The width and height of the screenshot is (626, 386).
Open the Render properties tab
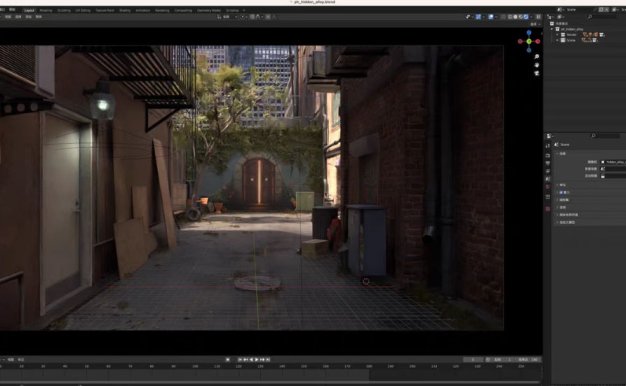pos(548,156)
